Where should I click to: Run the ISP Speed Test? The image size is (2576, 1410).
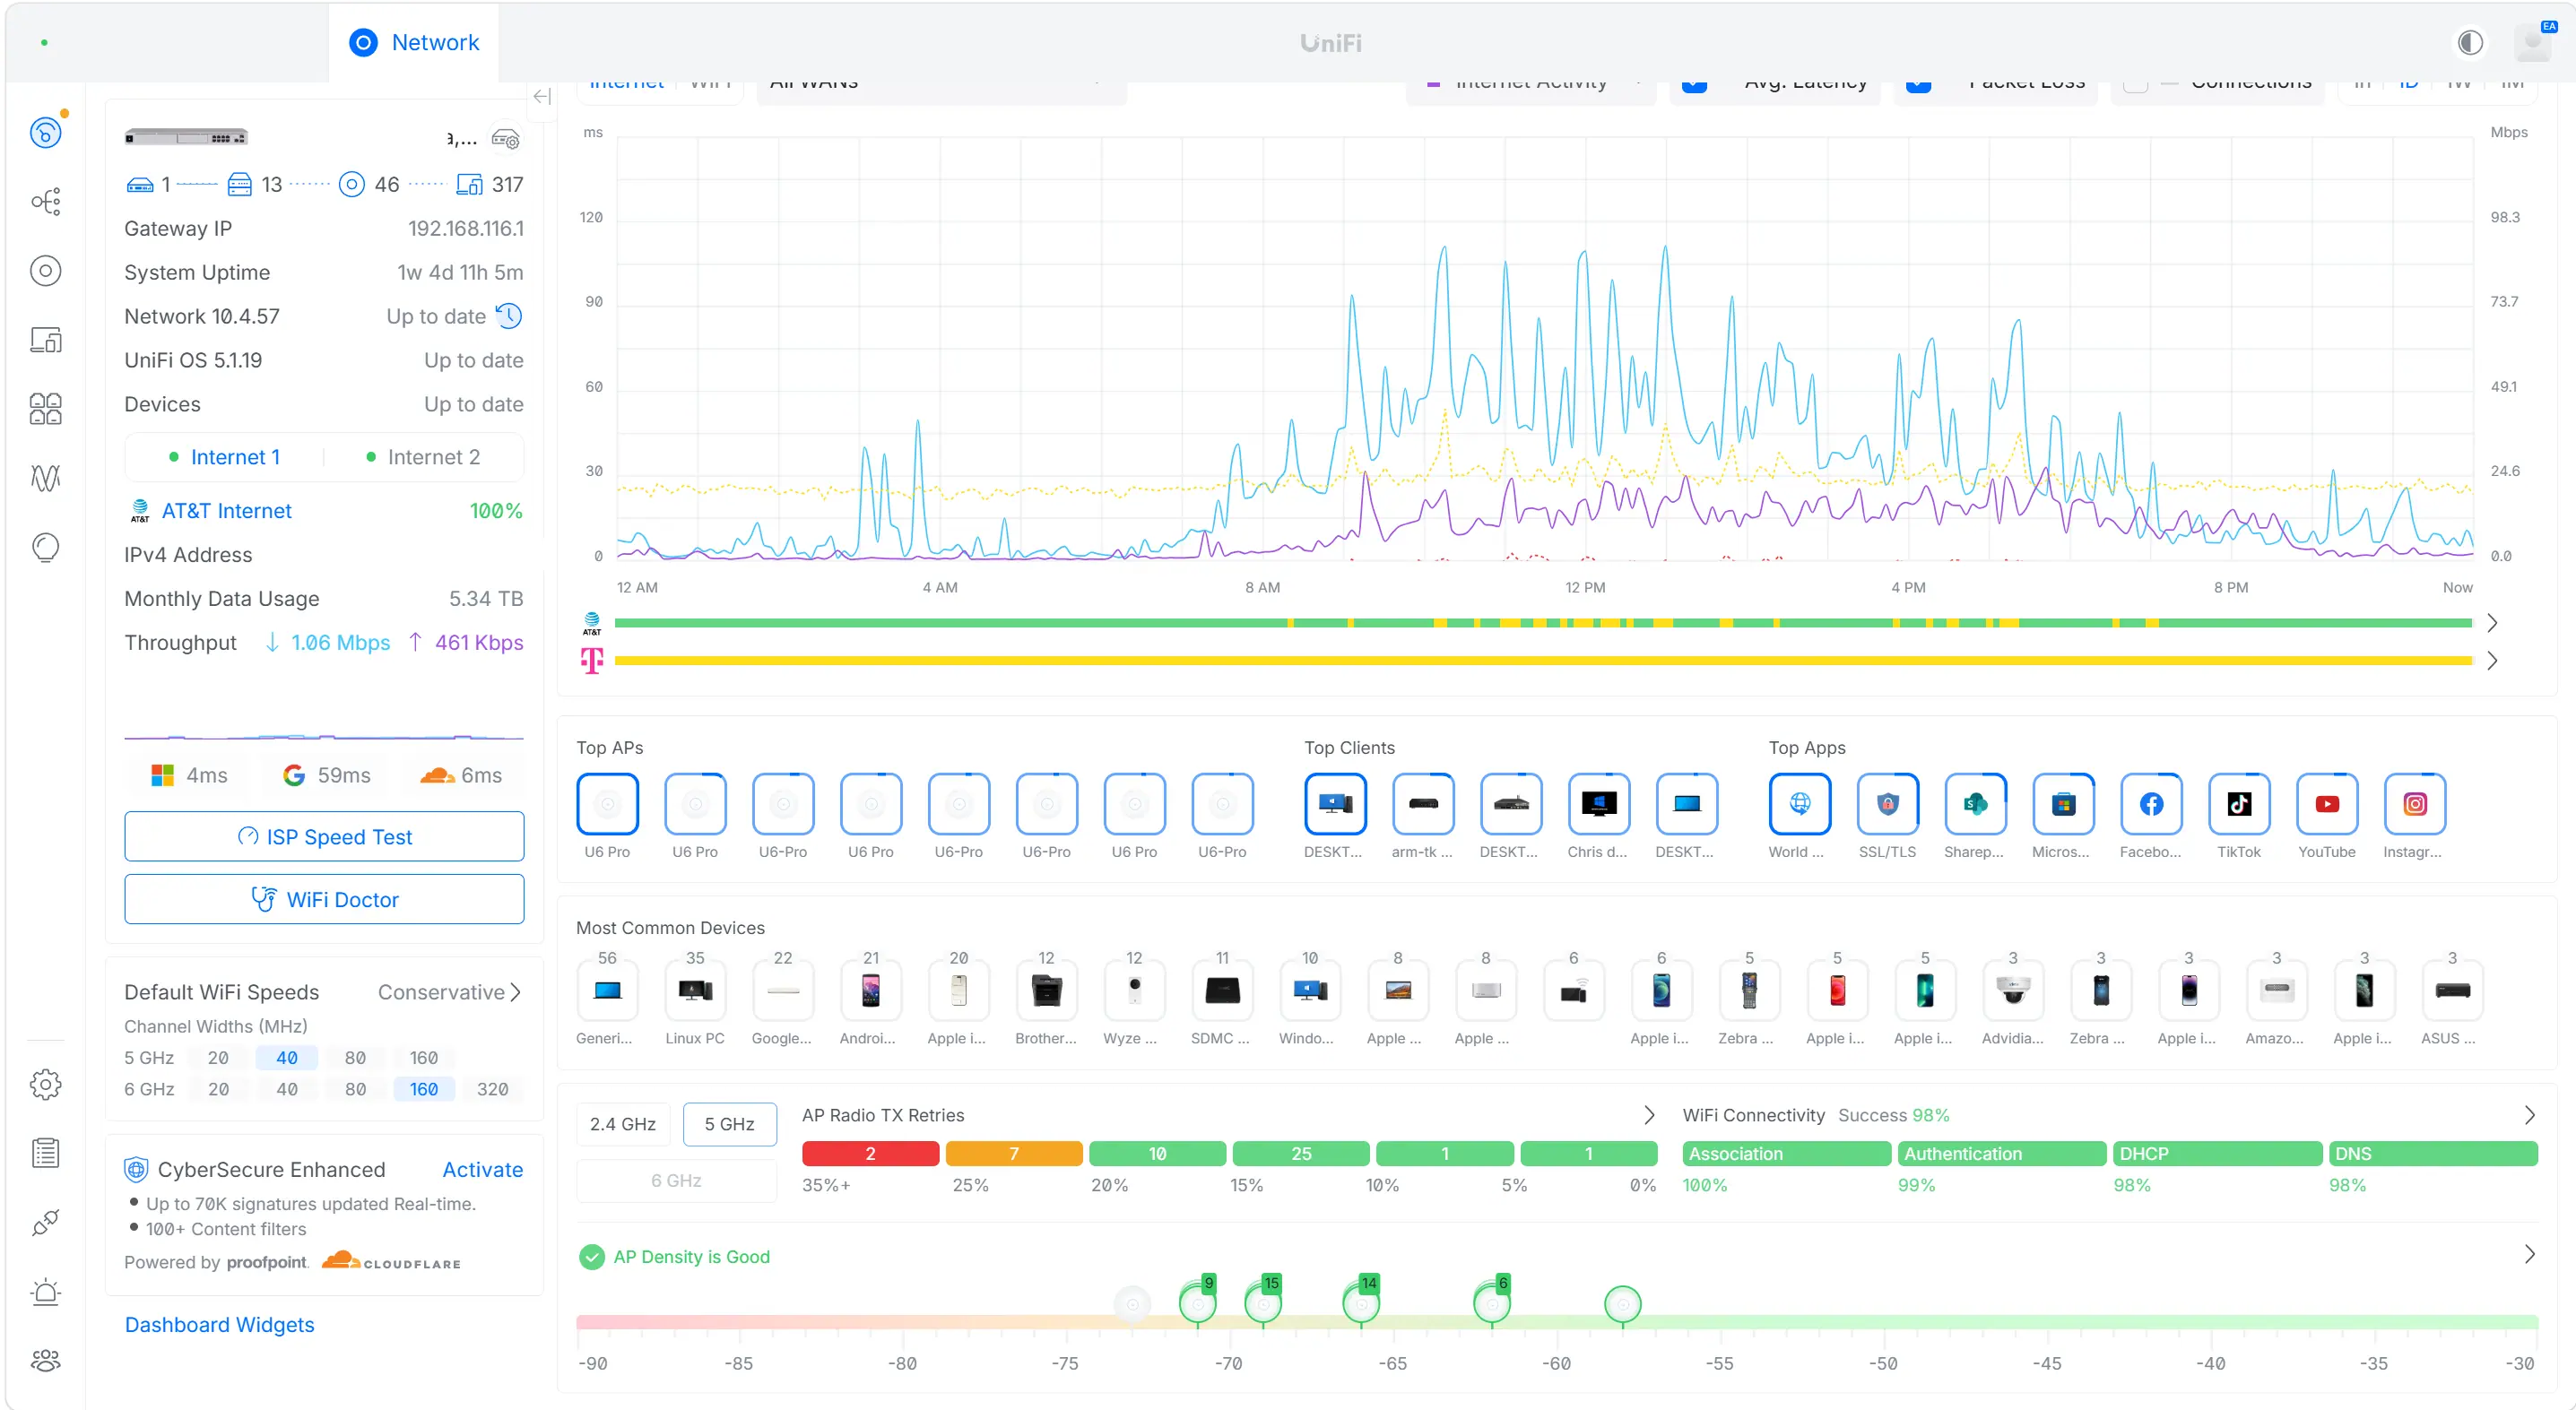[324, 836]
